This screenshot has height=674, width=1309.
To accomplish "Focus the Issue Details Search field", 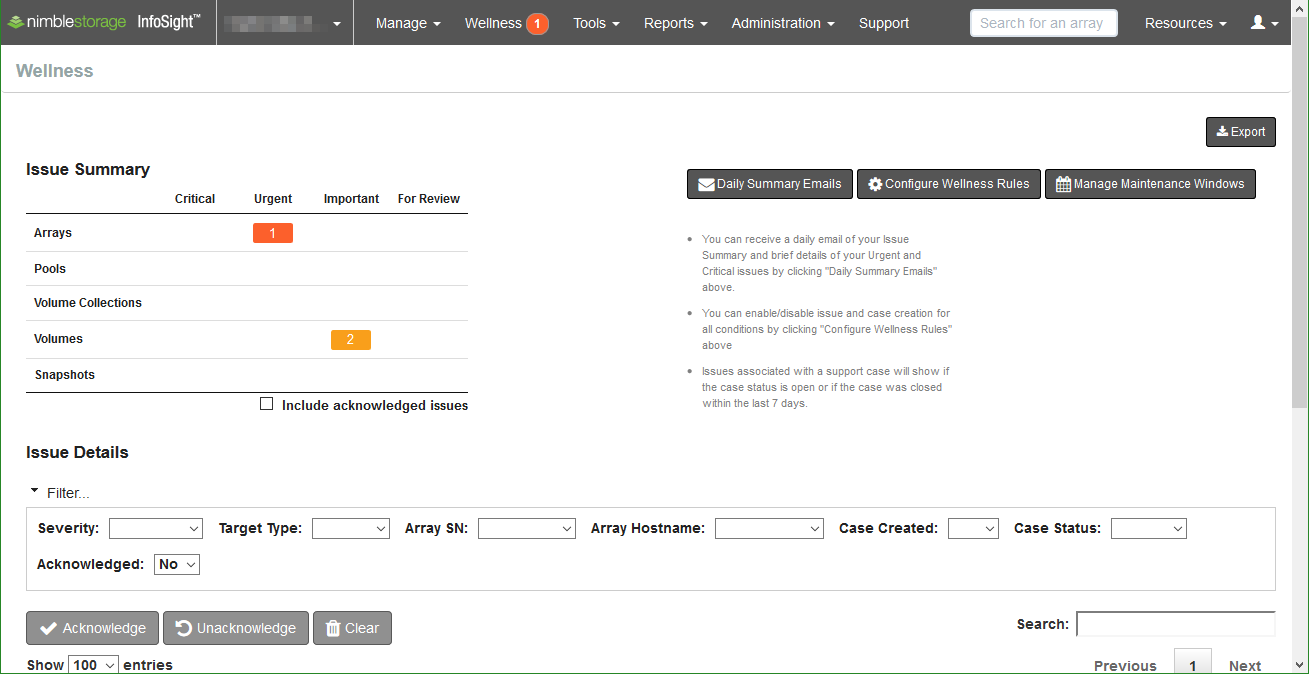I will [1176, 624].
